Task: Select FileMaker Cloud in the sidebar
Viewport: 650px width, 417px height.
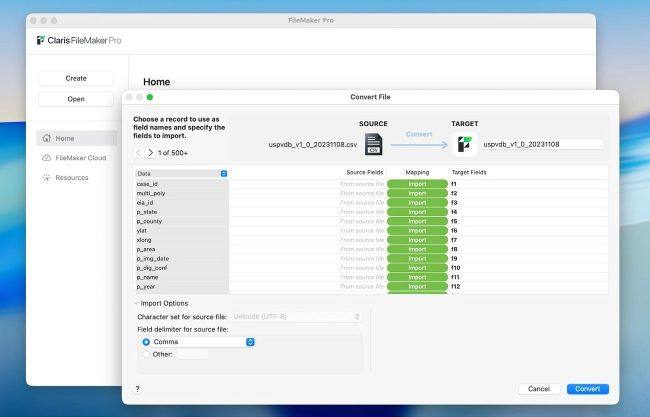Action: point(77,158)
